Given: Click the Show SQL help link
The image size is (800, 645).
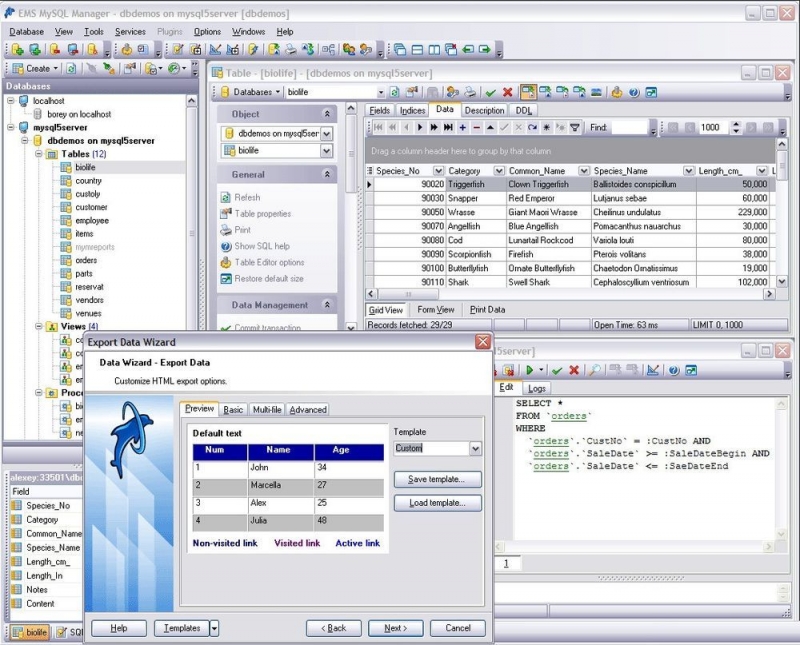Looking at the screenshot, I should point(262,246).
